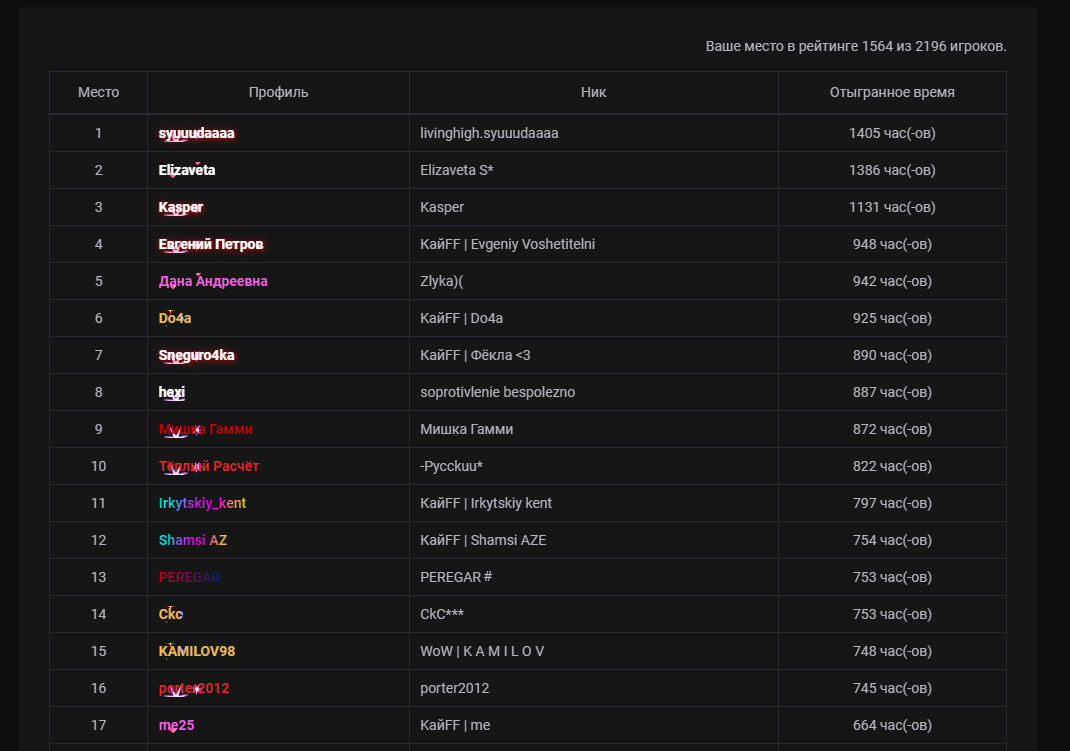Screen dimensions: 1070x751
Task: Click the red Мишка Гамми profile link
Action: pos(205,429)
